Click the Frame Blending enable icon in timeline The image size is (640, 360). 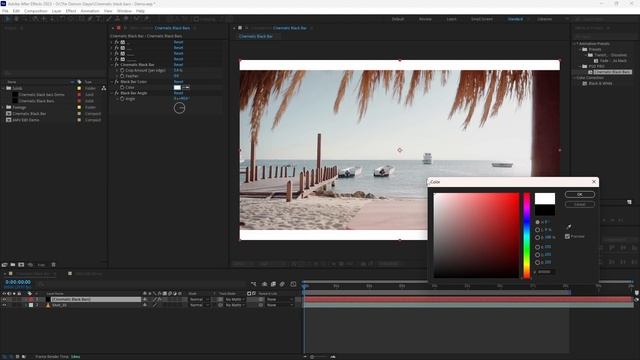click(273, 284)
